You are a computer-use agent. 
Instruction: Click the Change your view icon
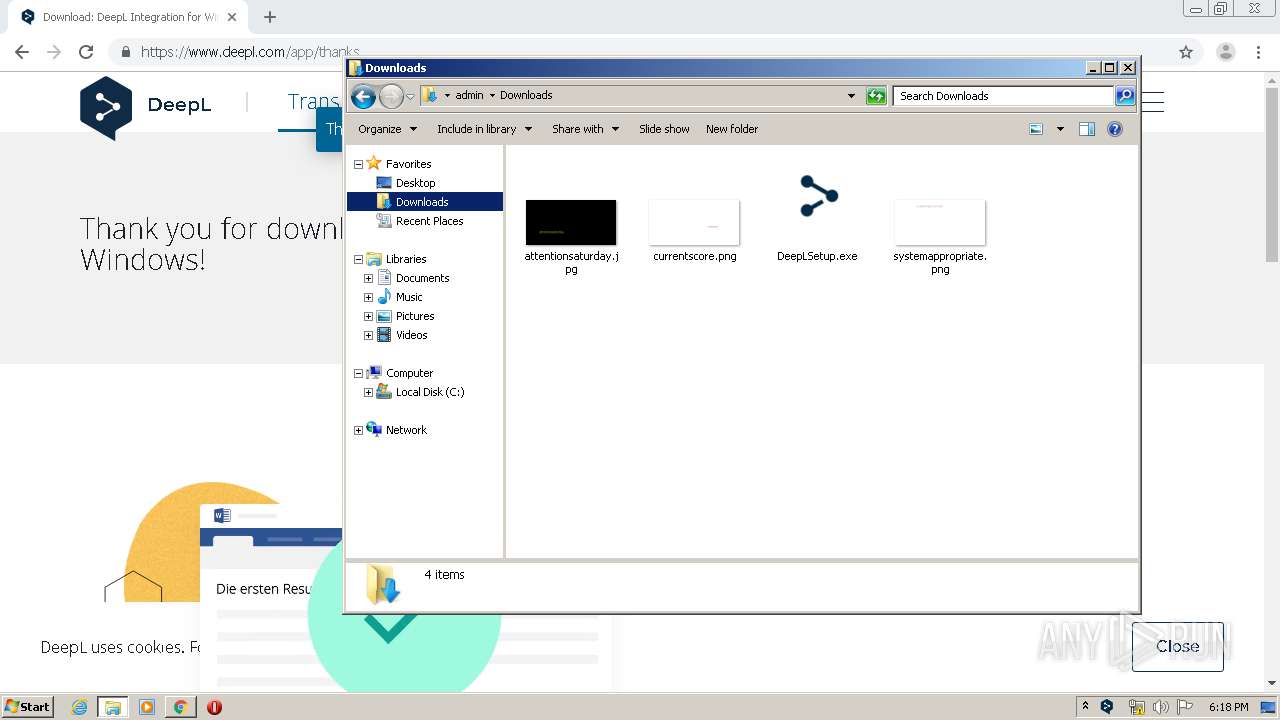(1036, 129)
